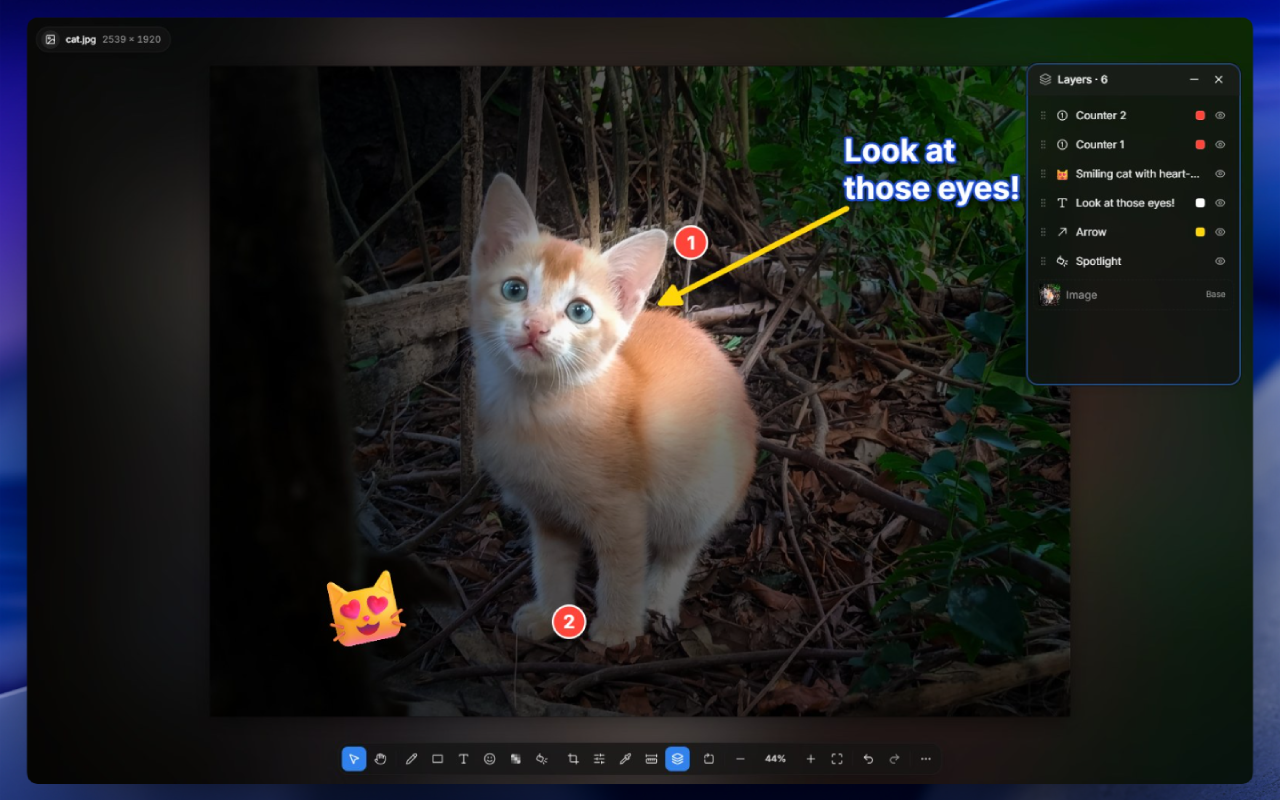Collapse the Layers panel
The height and width of the screenshot is (800, 1280).
coord(1194,79)
